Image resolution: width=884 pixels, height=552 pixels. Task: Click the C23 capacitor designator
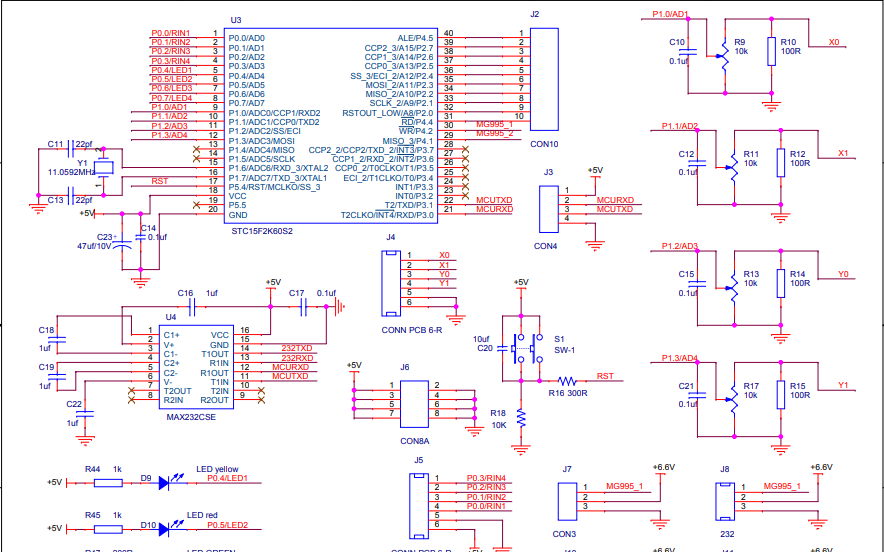click(x=105, y=237)
